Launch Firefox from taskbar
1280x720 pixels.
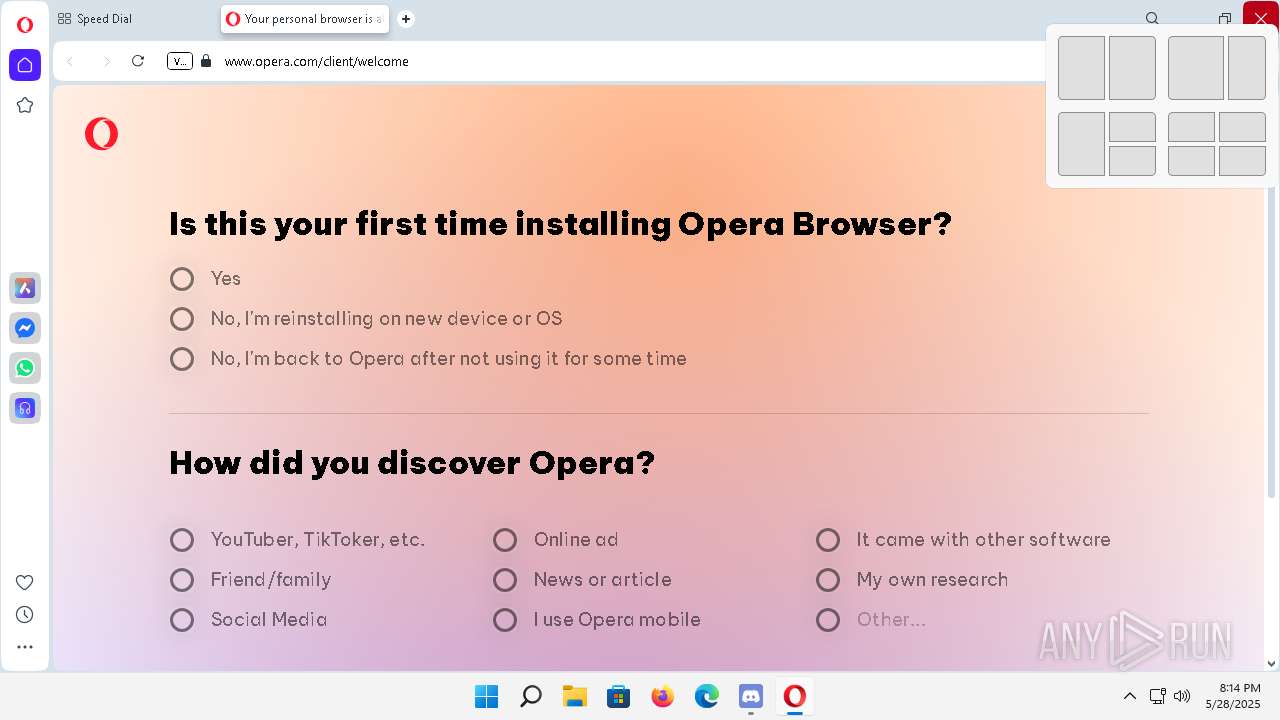663,696
